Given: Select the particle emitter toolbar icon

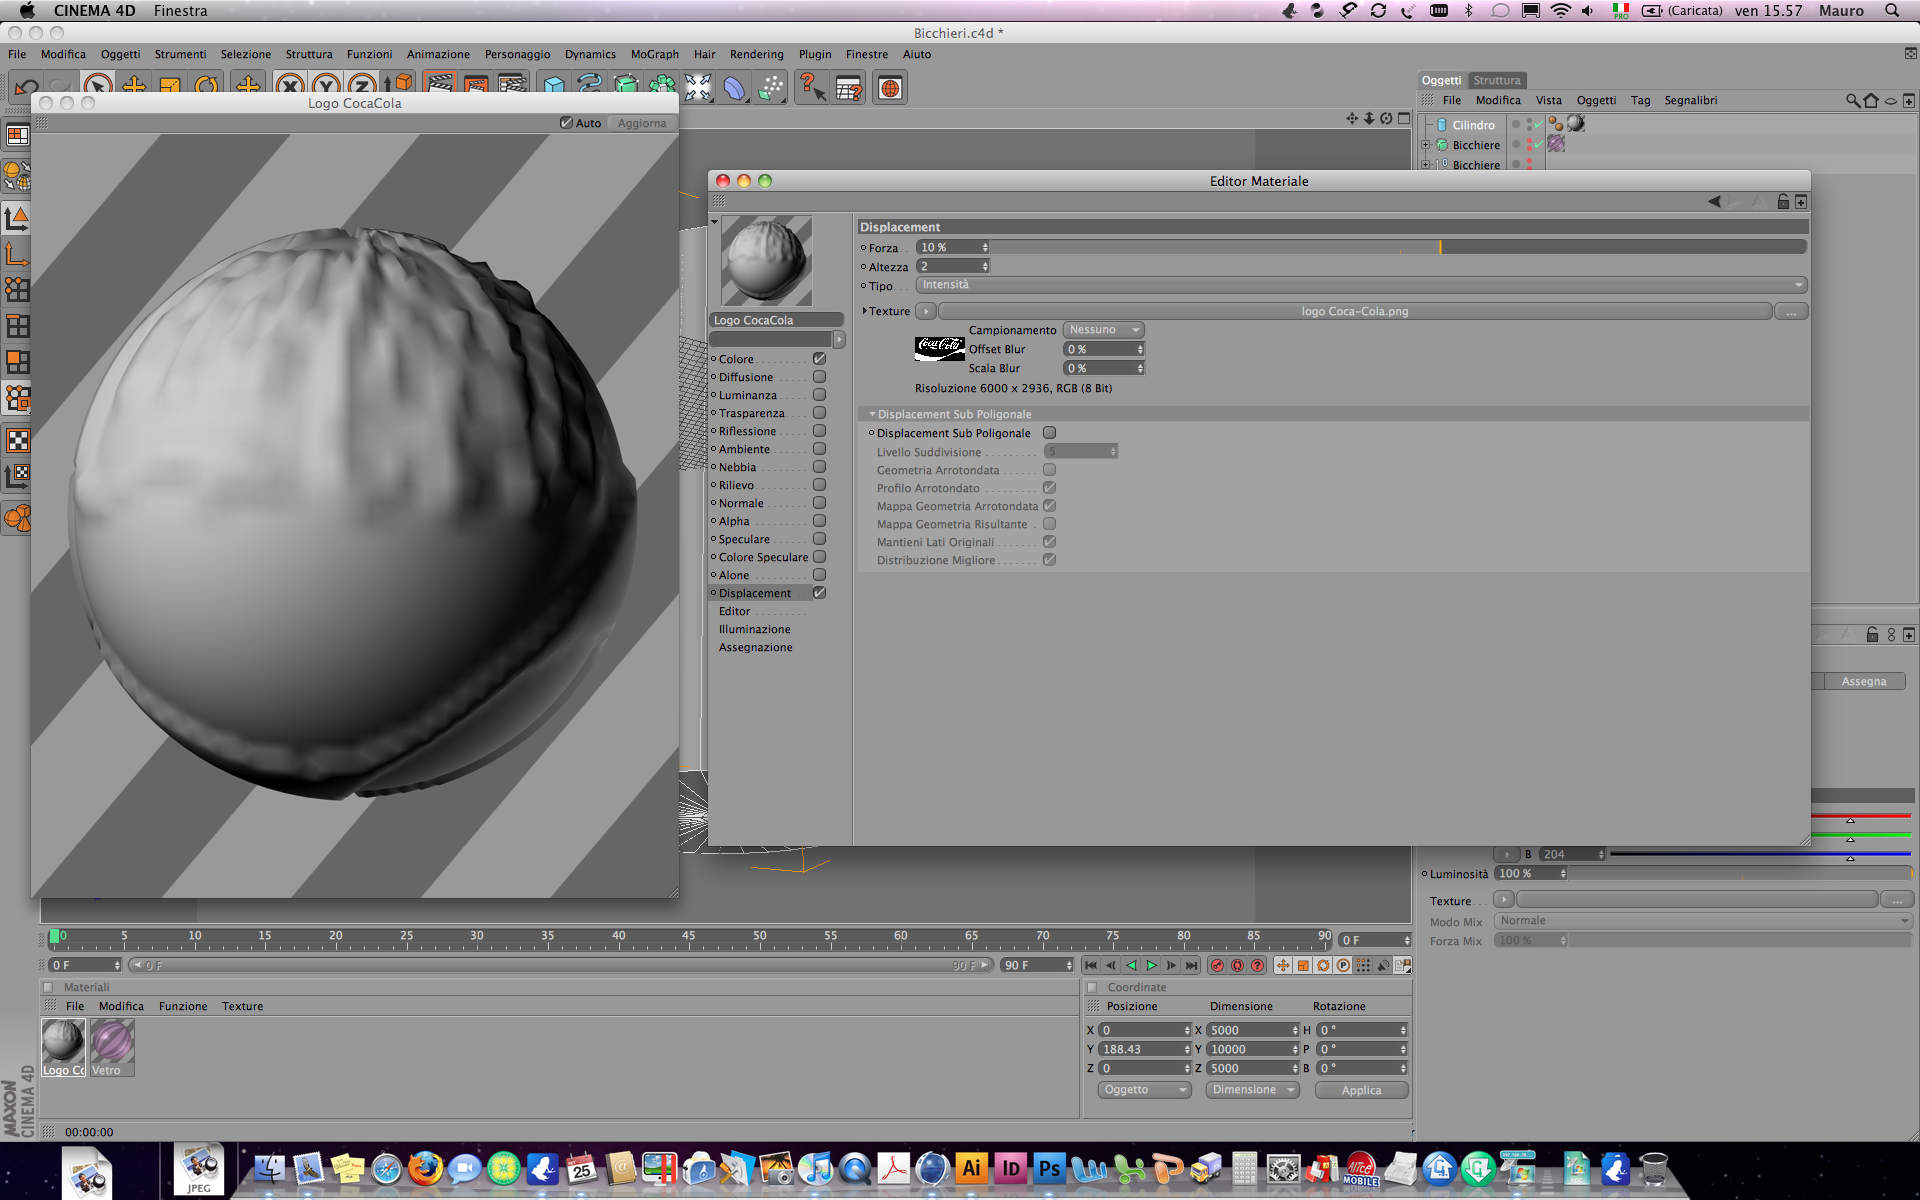Looking at the screenshot, I should (x=771, y=88).
